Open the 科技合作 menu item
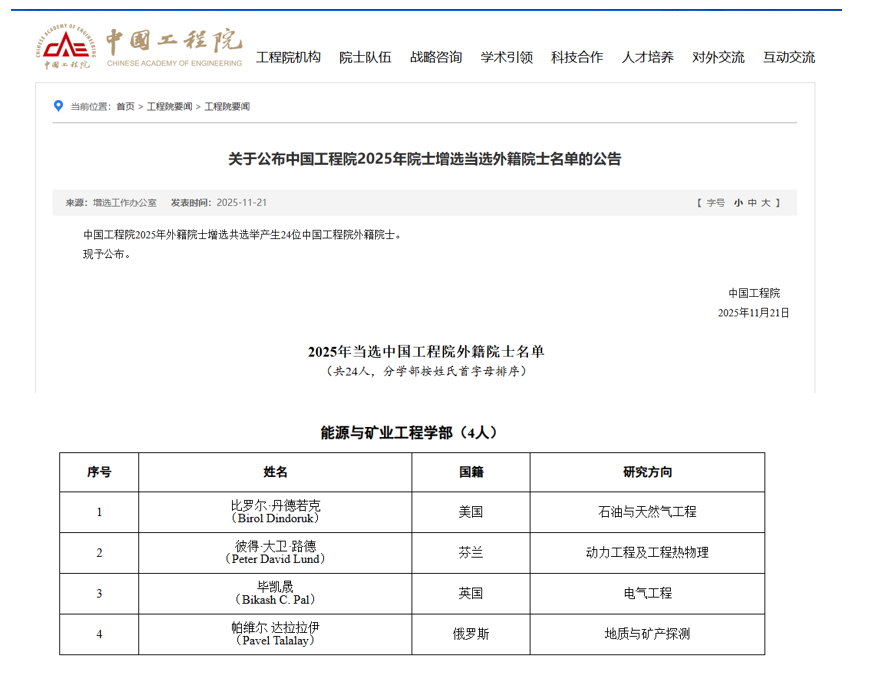The width and height of the screenshot is (873, 693). (577, 57)
